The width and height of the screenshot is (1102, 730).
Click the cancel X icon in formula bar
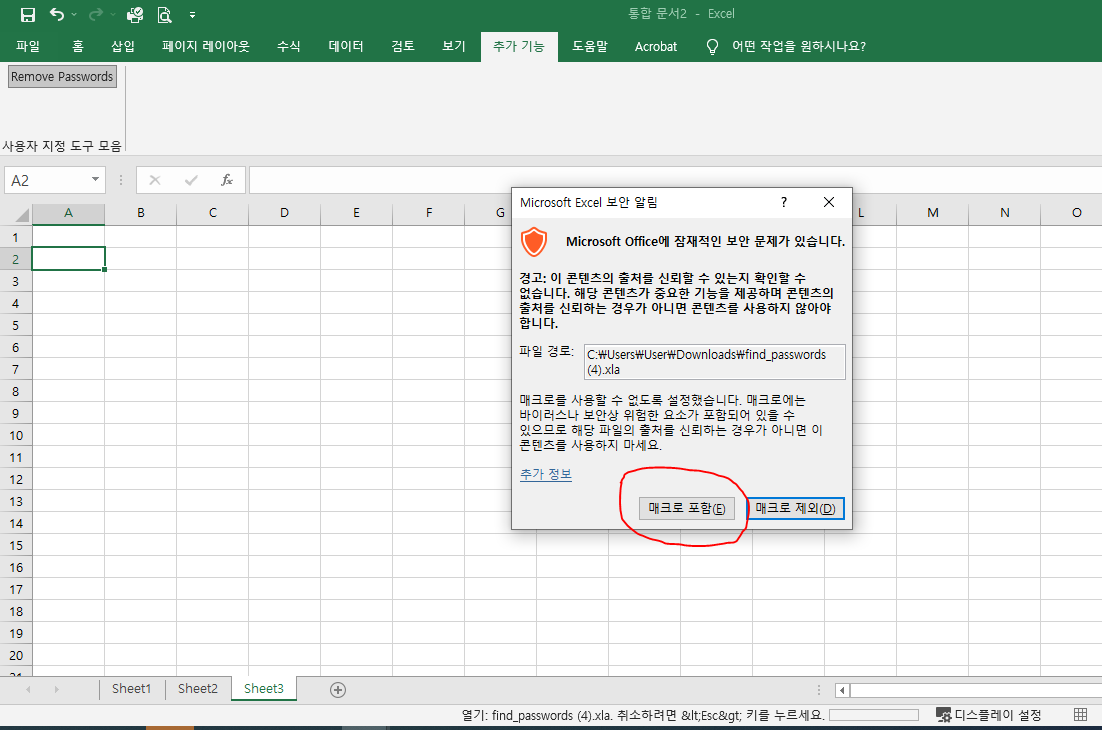point(155,181)
